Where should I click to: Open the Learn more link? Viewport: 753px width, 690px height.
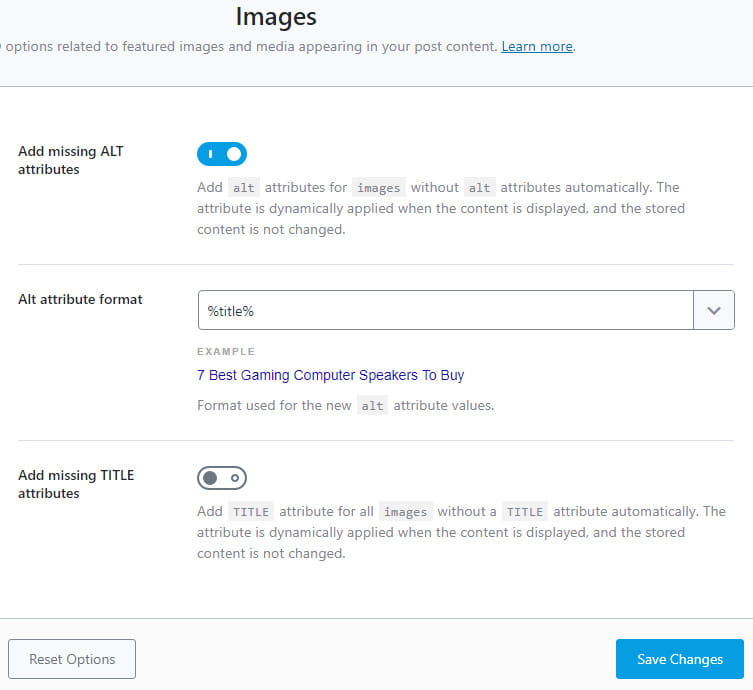[x=537, y=47]
